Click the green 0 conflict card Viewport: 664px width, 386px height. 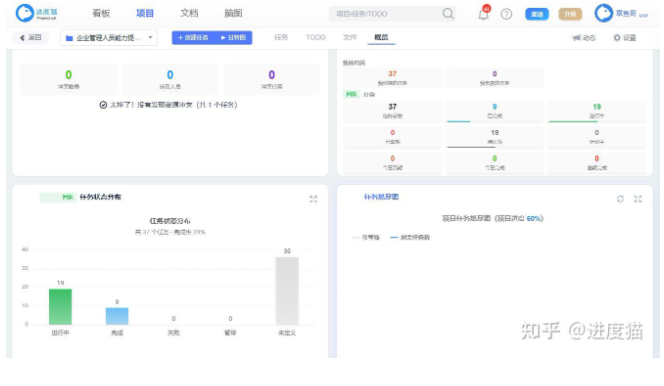(69, 79)
